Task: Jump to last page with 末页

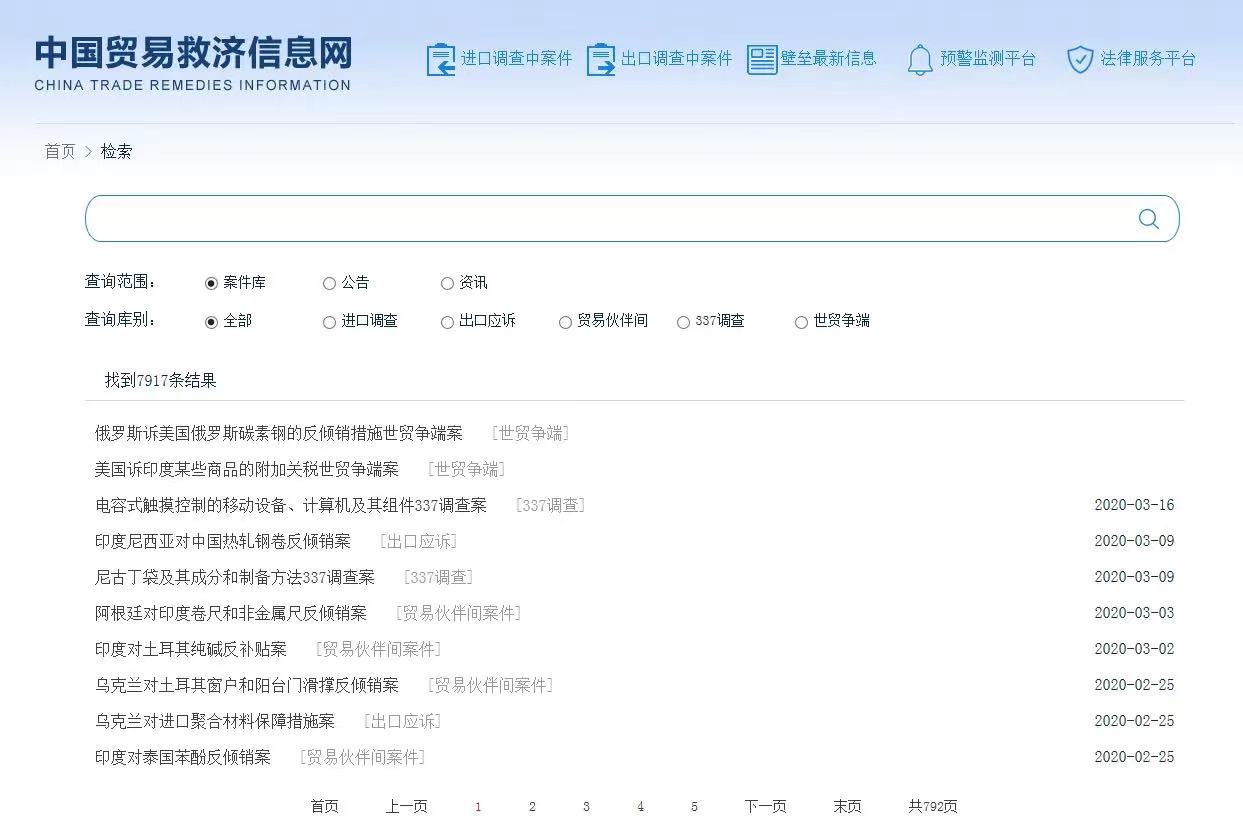Action: tap(847, 806)
